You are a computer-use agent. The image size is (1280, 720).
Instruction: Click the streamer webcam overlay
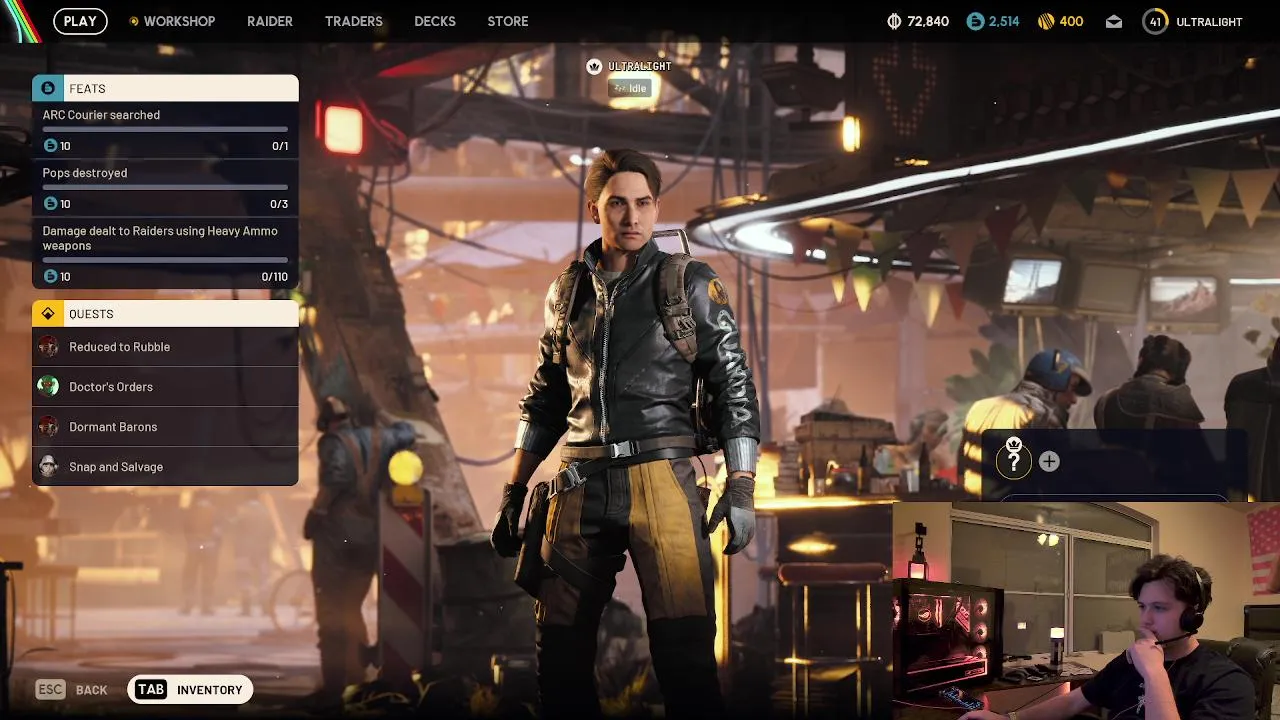point(1086,611)
